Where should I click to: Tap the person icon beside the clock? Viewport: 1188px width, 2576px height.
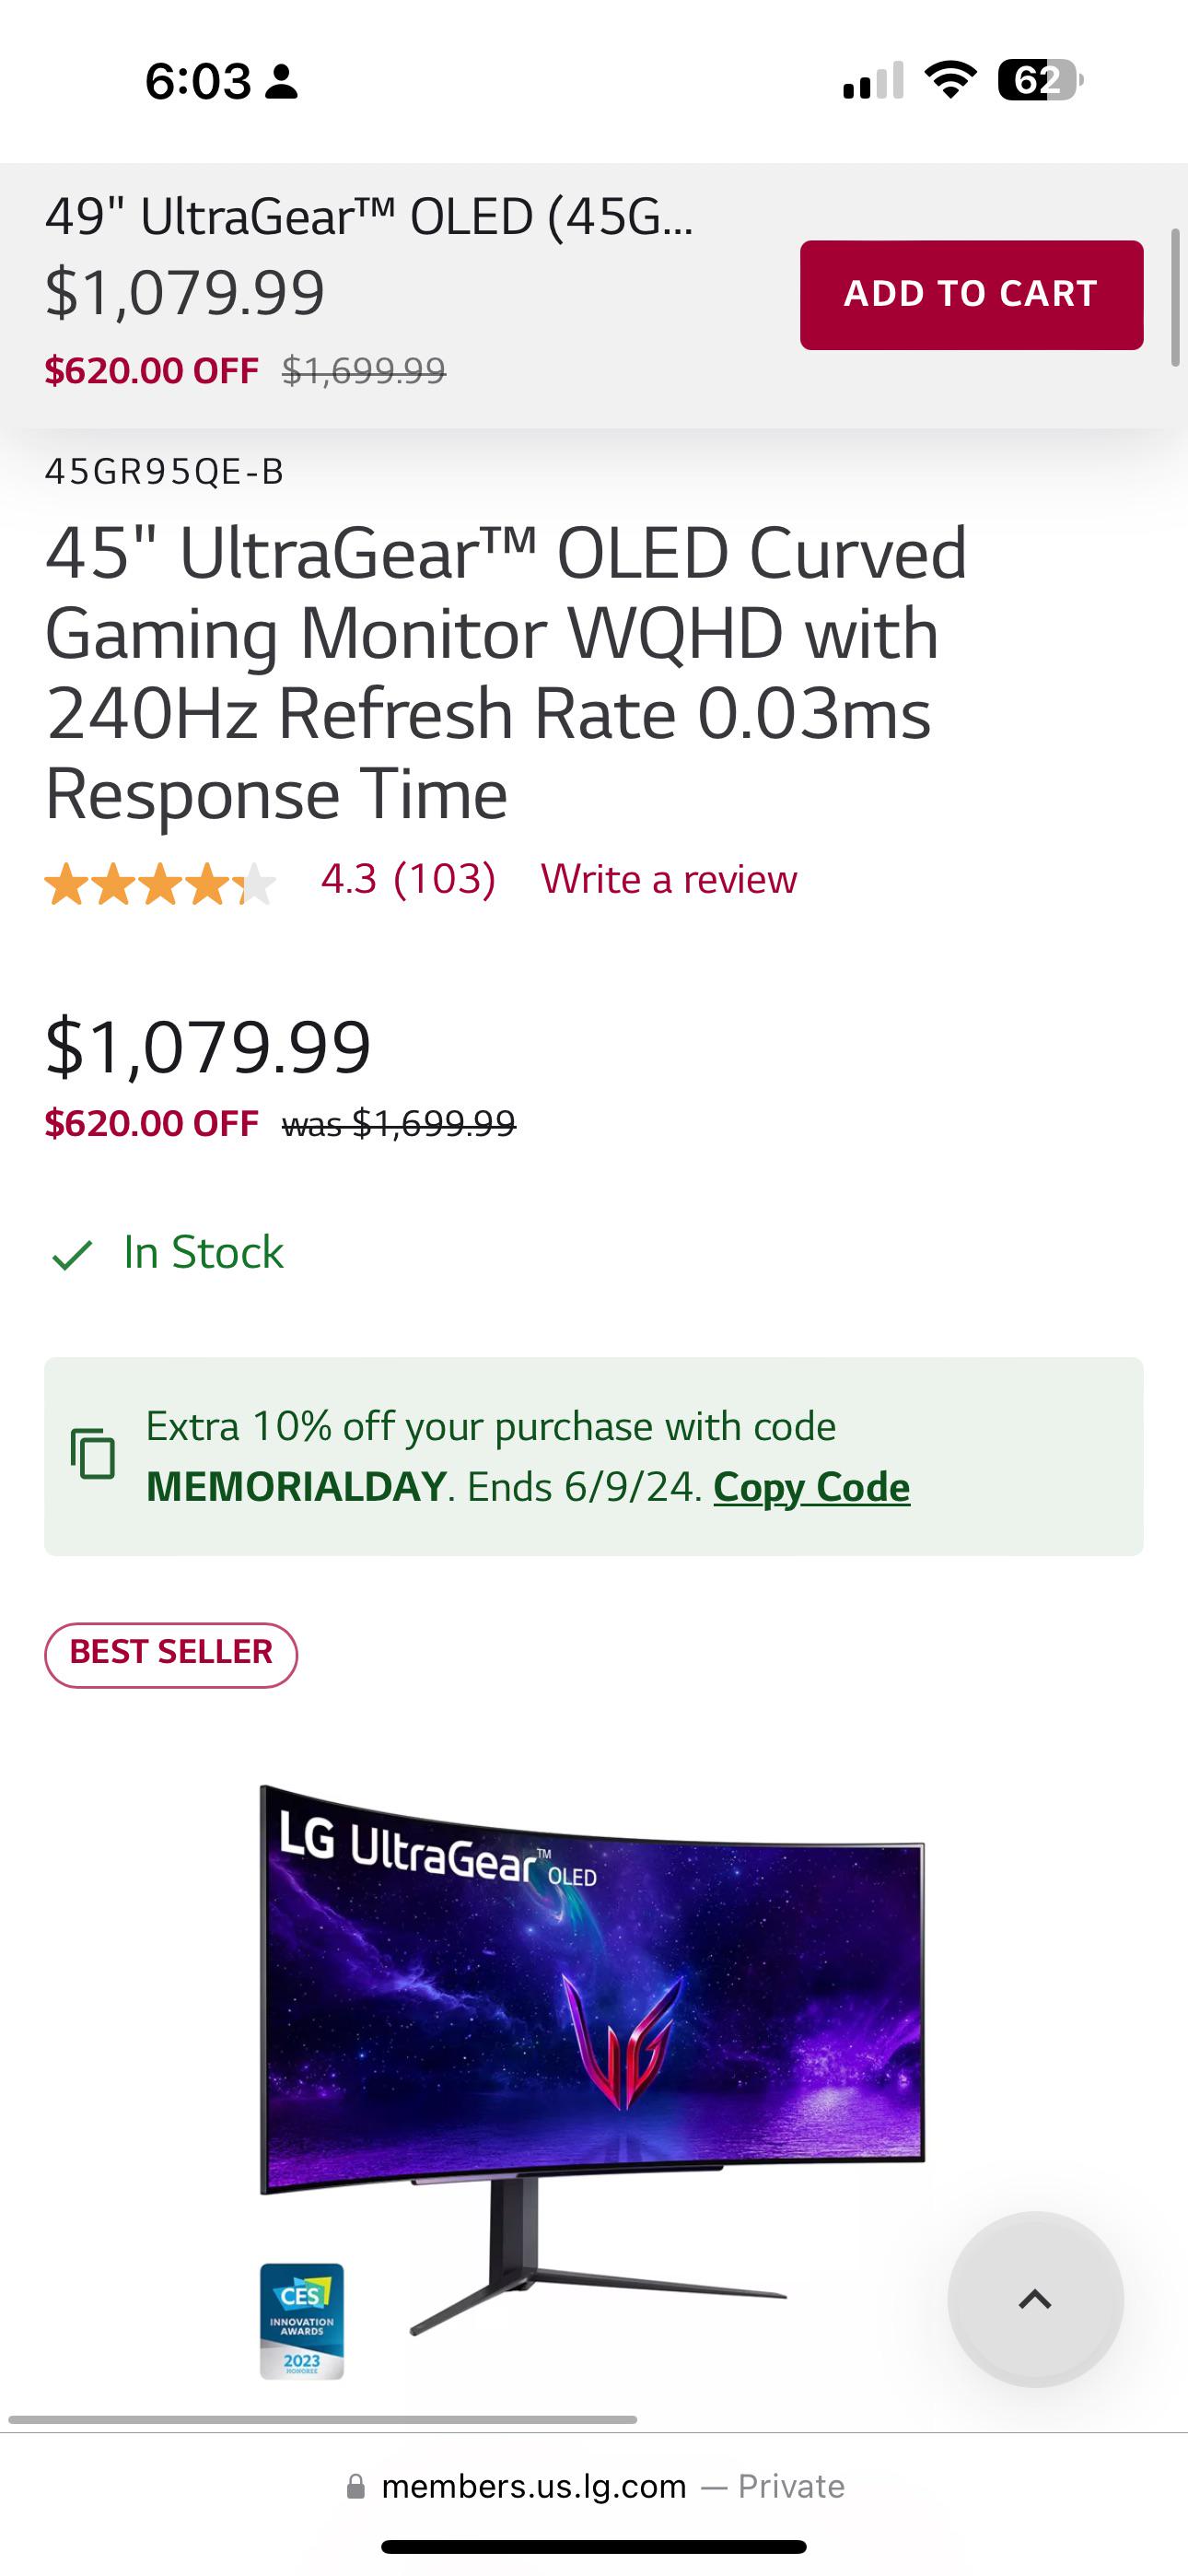(x=282, y=82)
